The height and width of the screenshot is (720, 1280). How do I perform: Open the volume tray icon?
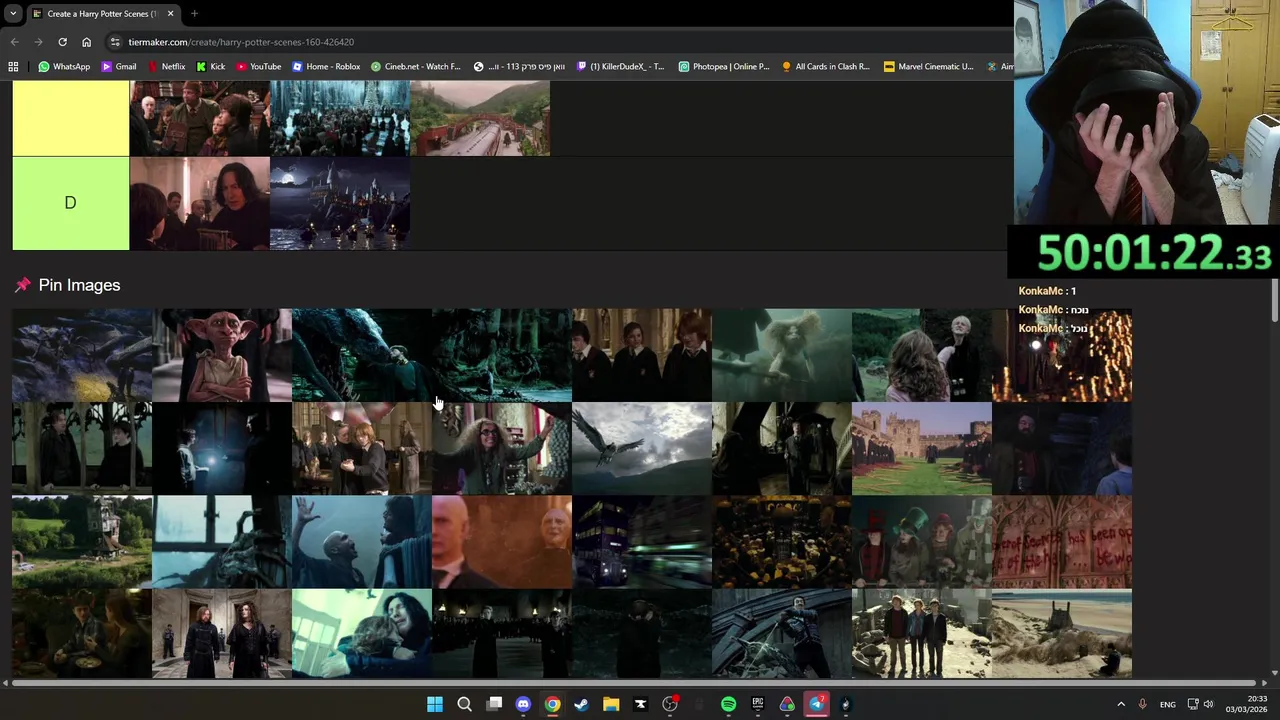tap(1208, 704)
